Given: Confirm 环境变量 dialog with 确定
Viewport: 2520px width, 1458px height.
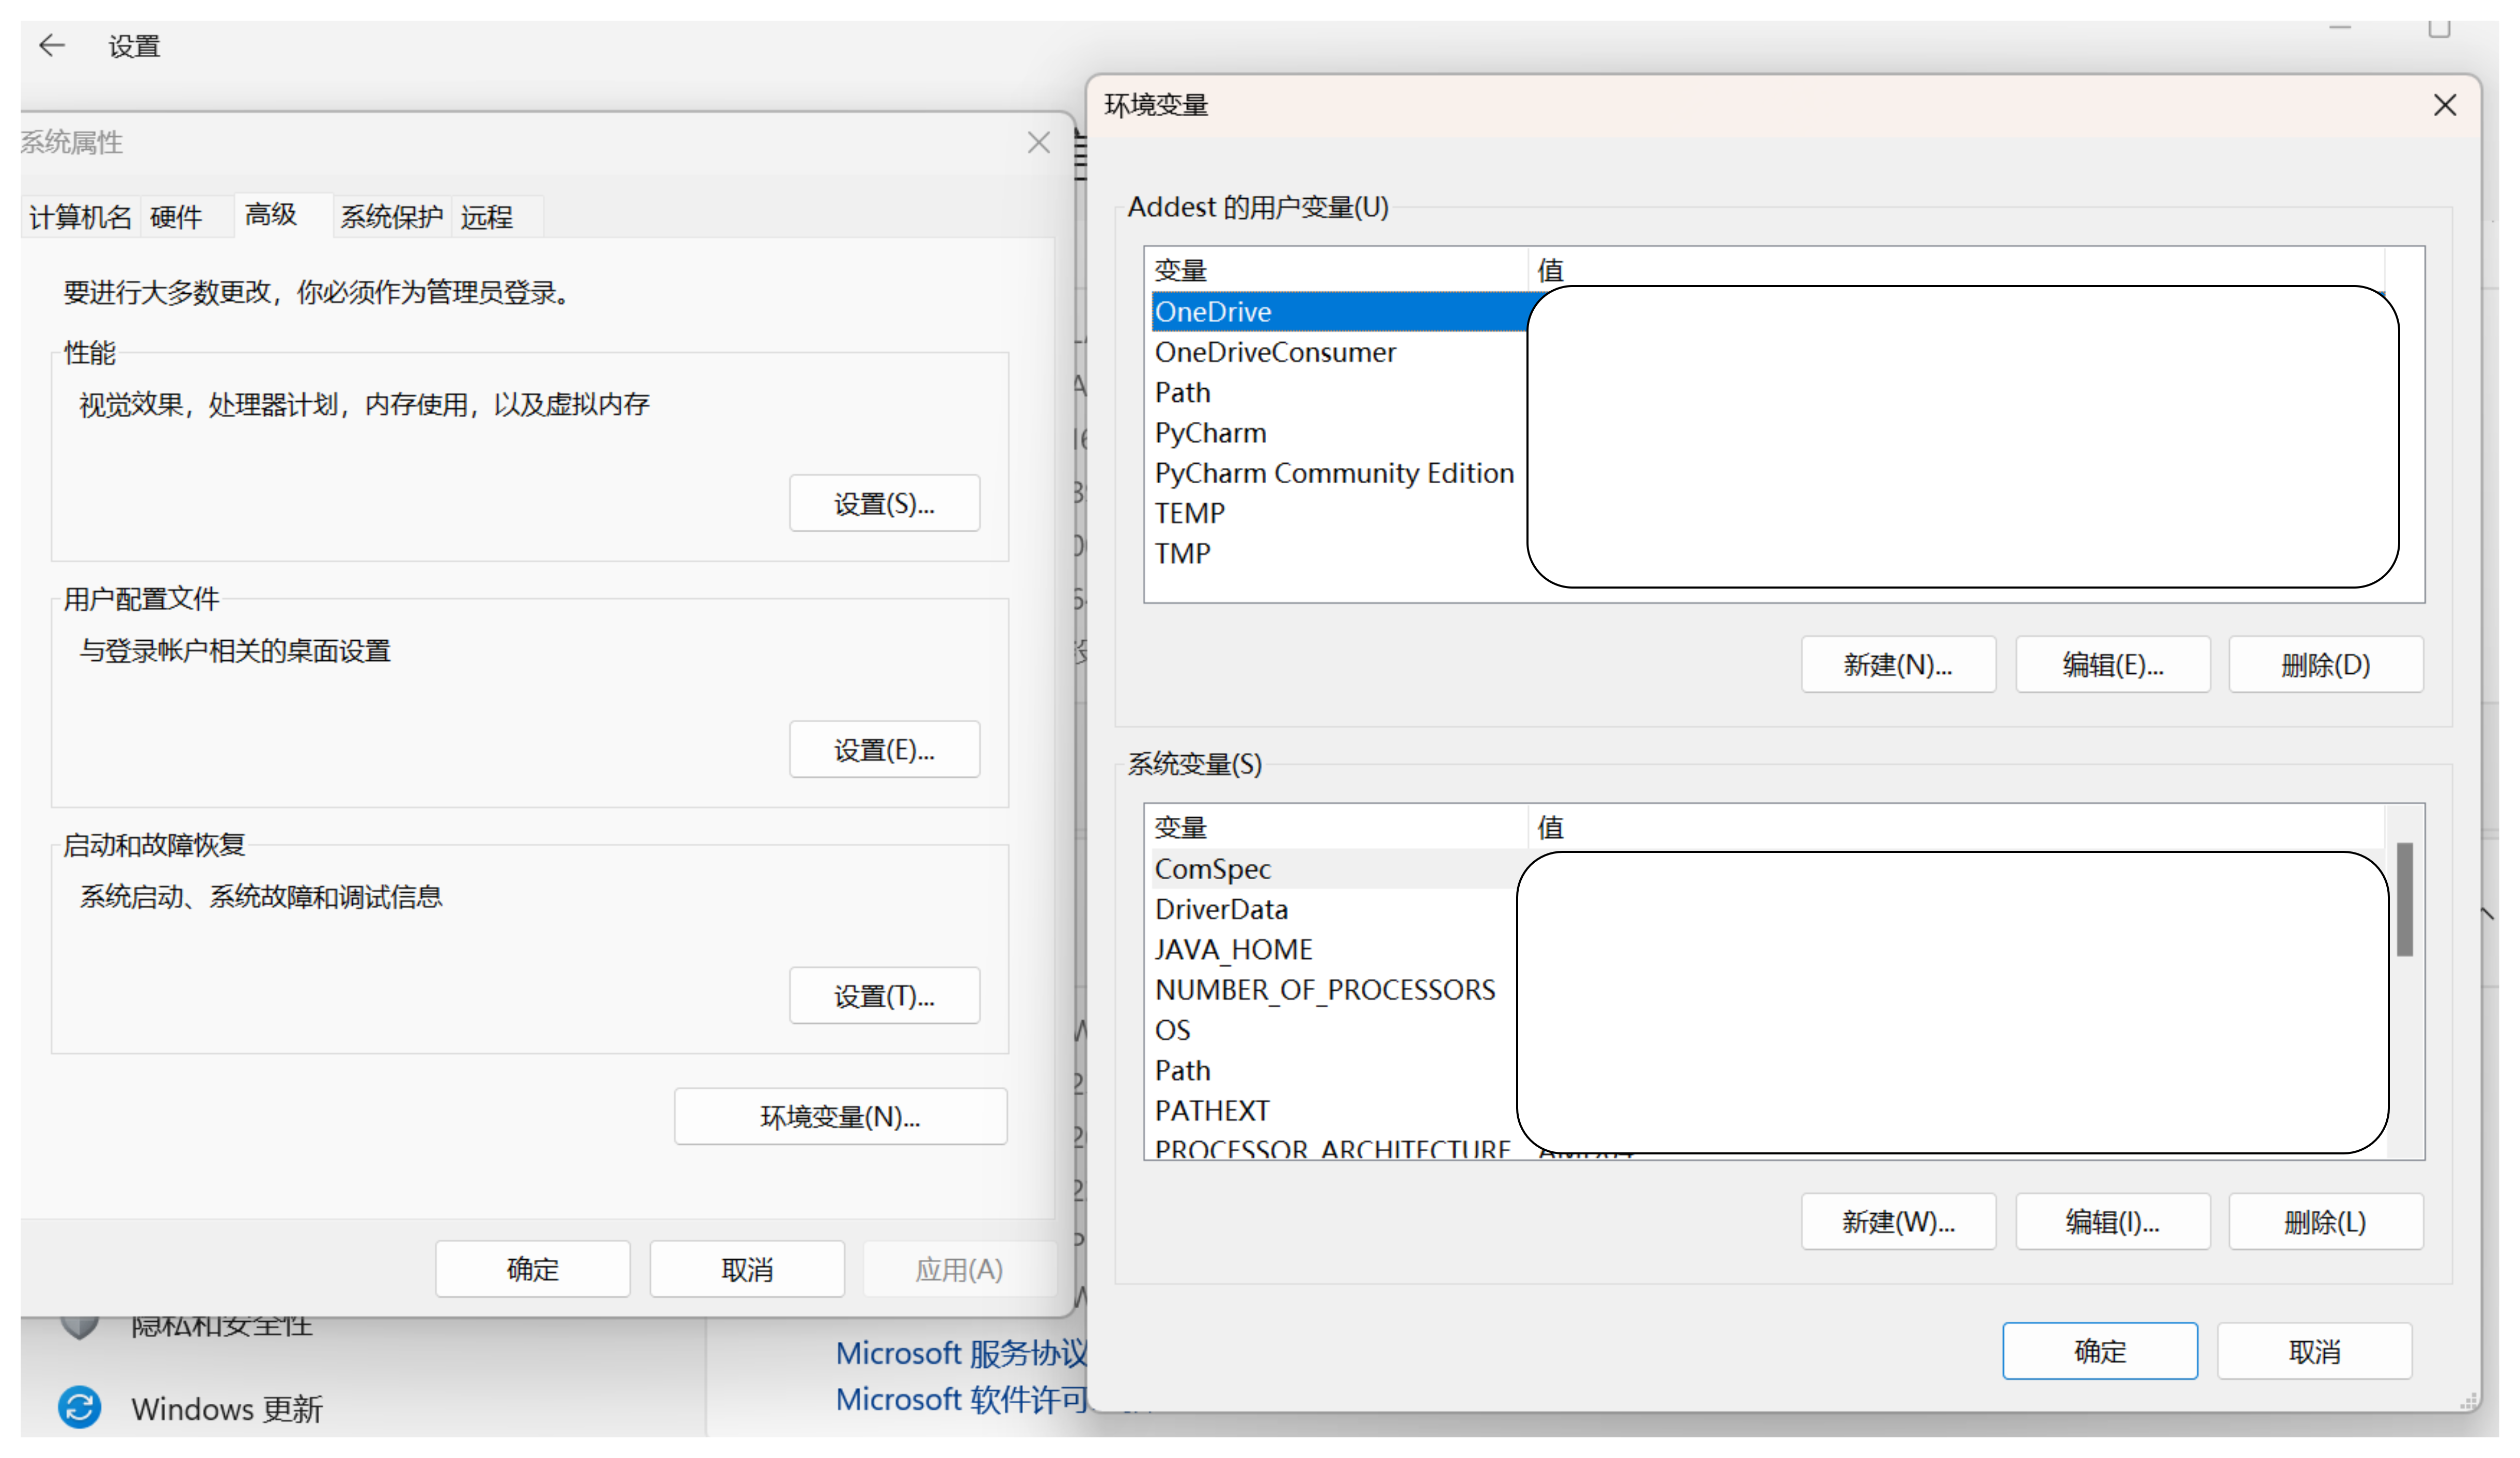Looking at the screenshot, I should [2100, 1351].
